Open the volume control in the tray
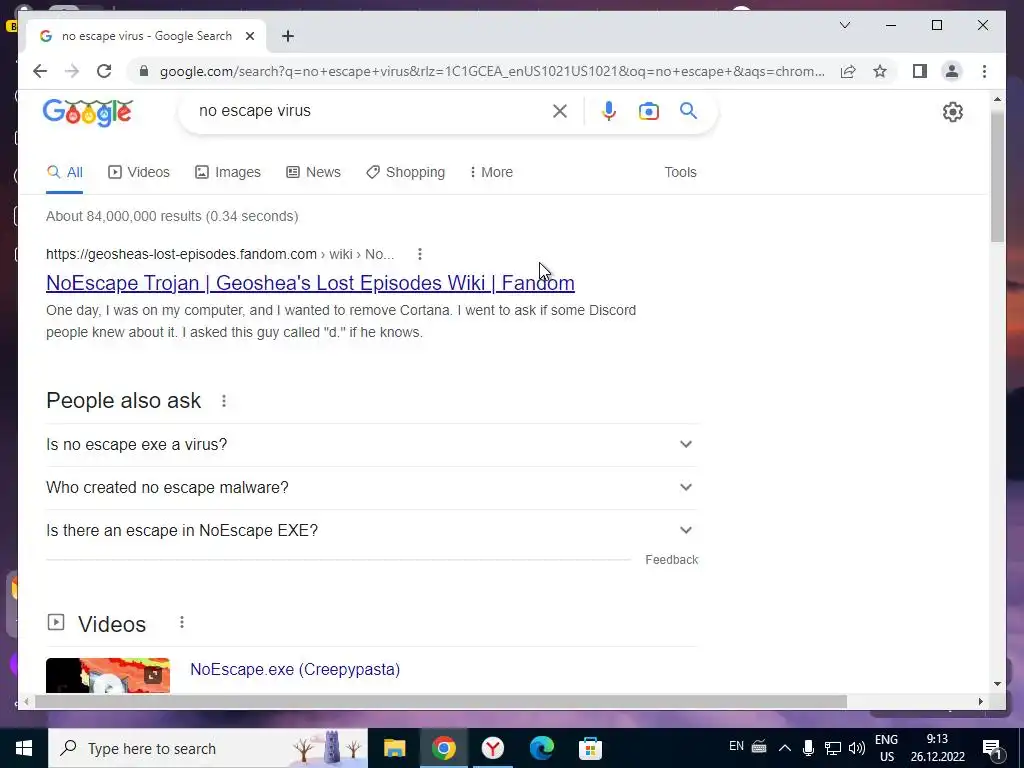The height and width of the screenshot is (768, 1024). coord(857,748)
